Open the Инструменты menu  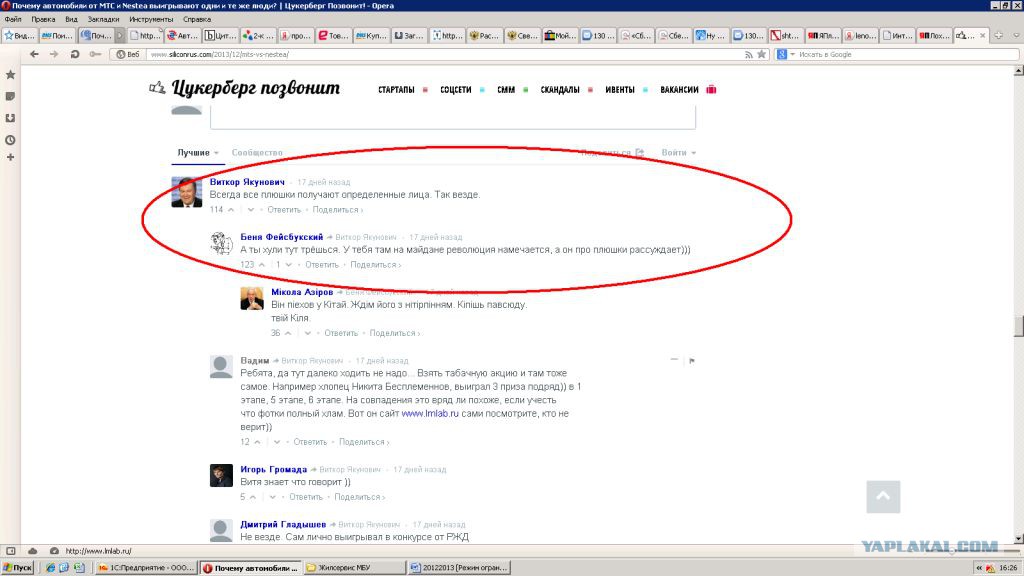[x=151, y=20]
